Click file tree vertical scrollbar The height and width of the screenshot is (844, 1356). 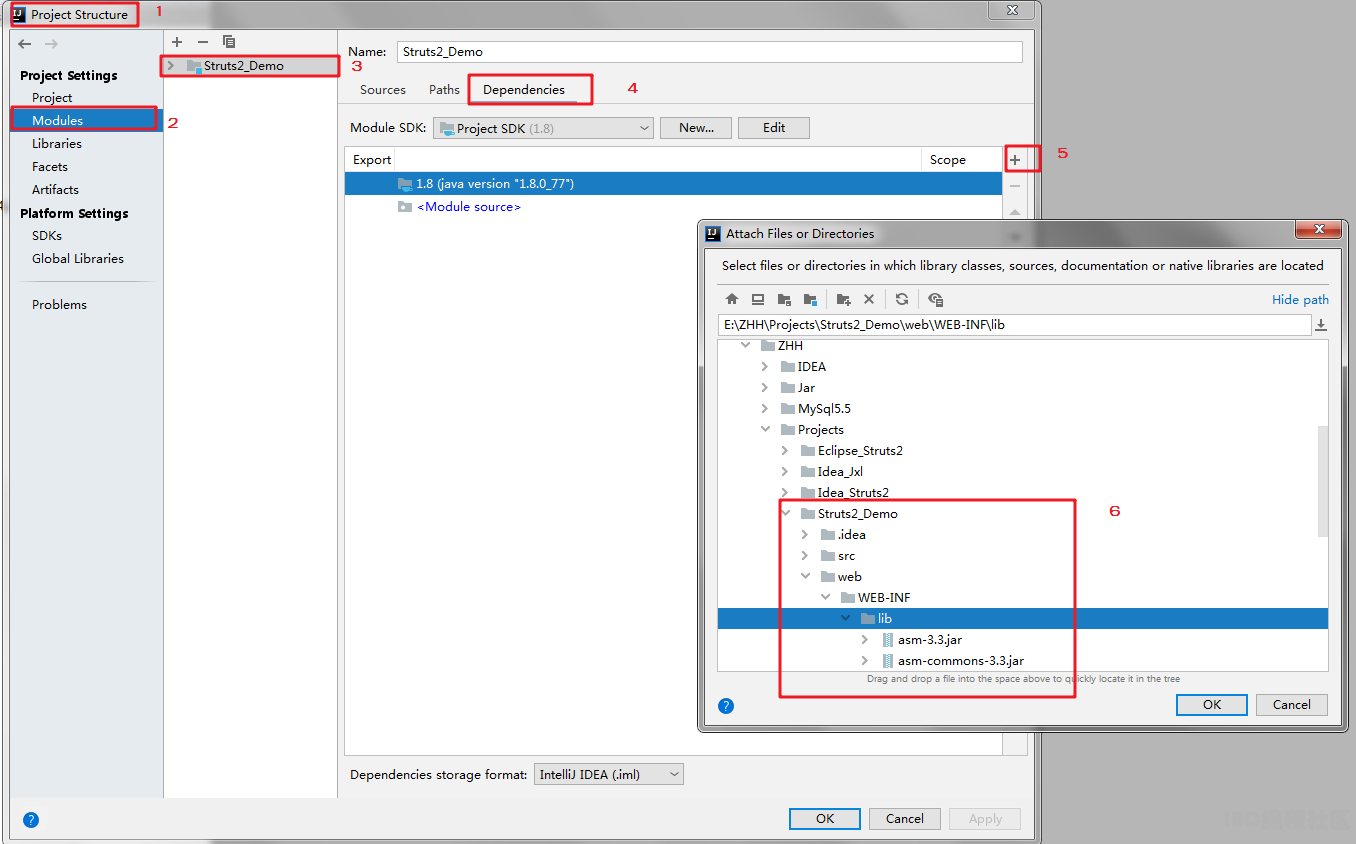tap(1323, 481)
